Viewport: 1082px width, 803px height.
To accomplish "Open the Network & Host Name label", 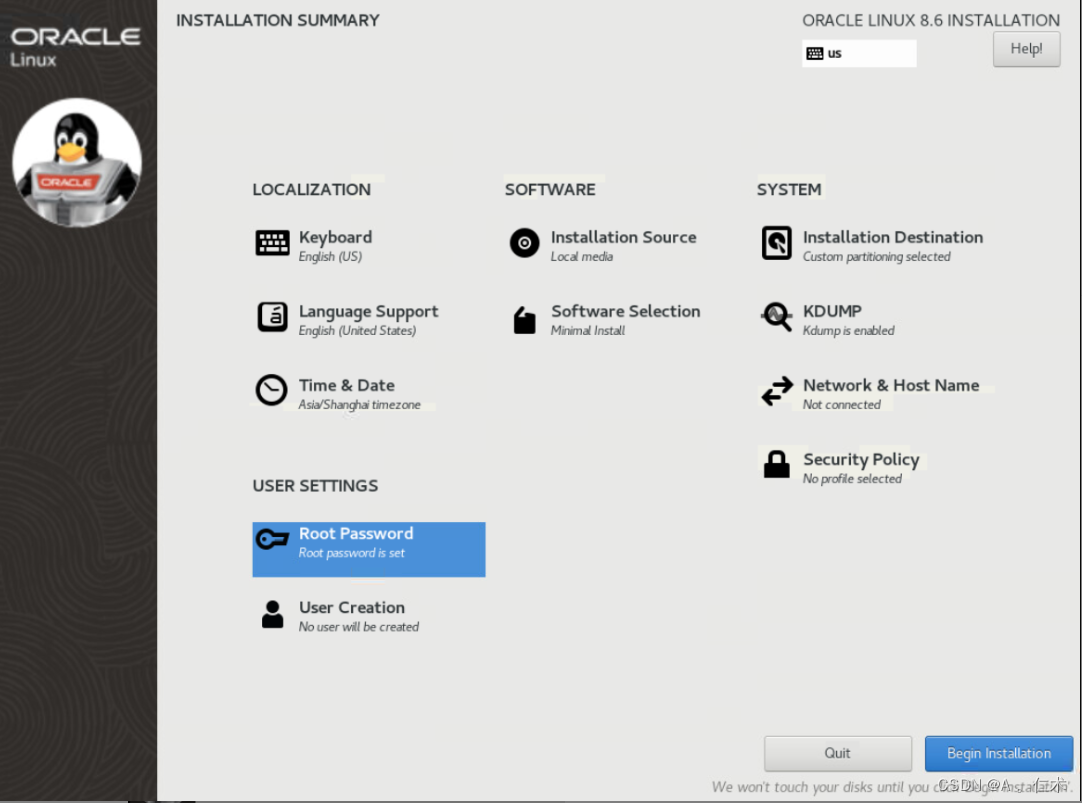I will point(891,385).
